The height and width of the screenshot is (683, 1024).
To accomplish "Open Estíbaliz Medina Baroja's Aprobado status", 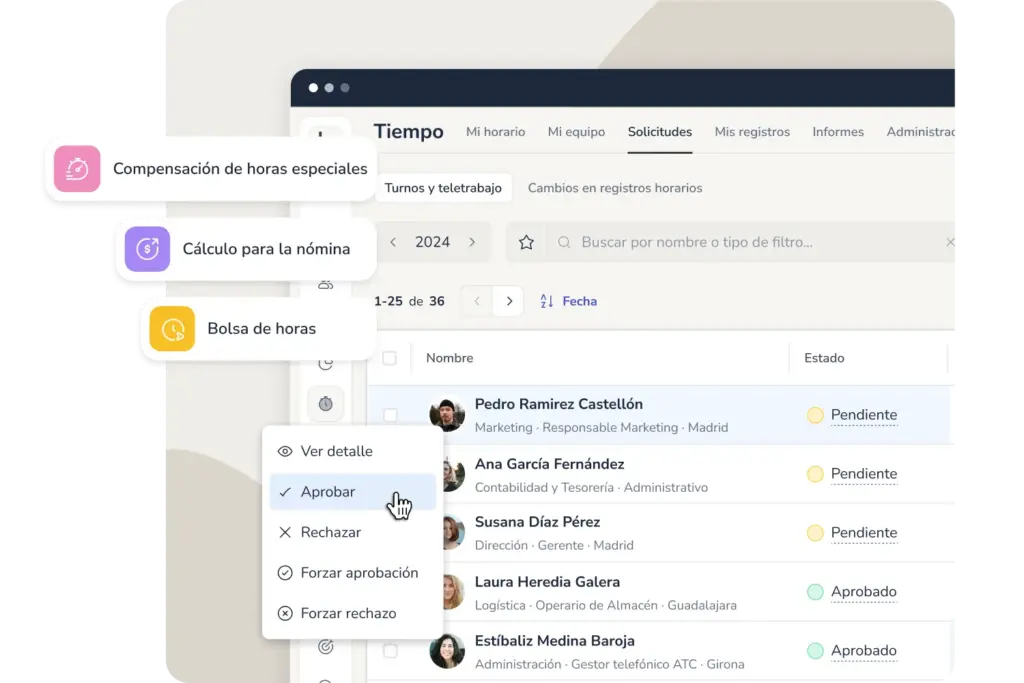I will coord(864,650).
